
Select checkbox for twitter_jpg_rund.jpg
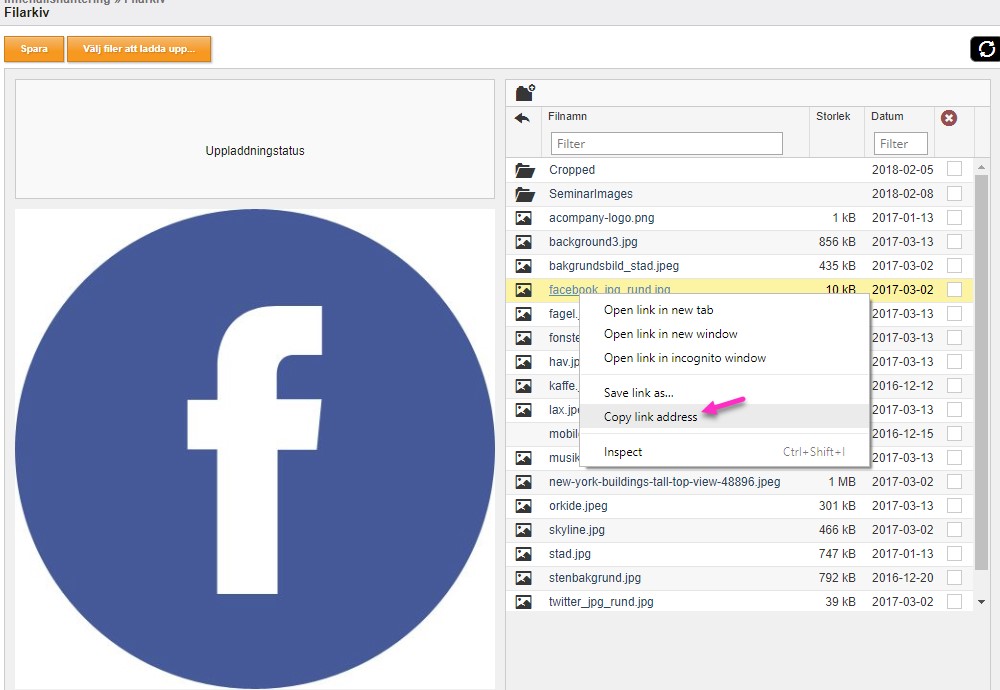point(955,601)
